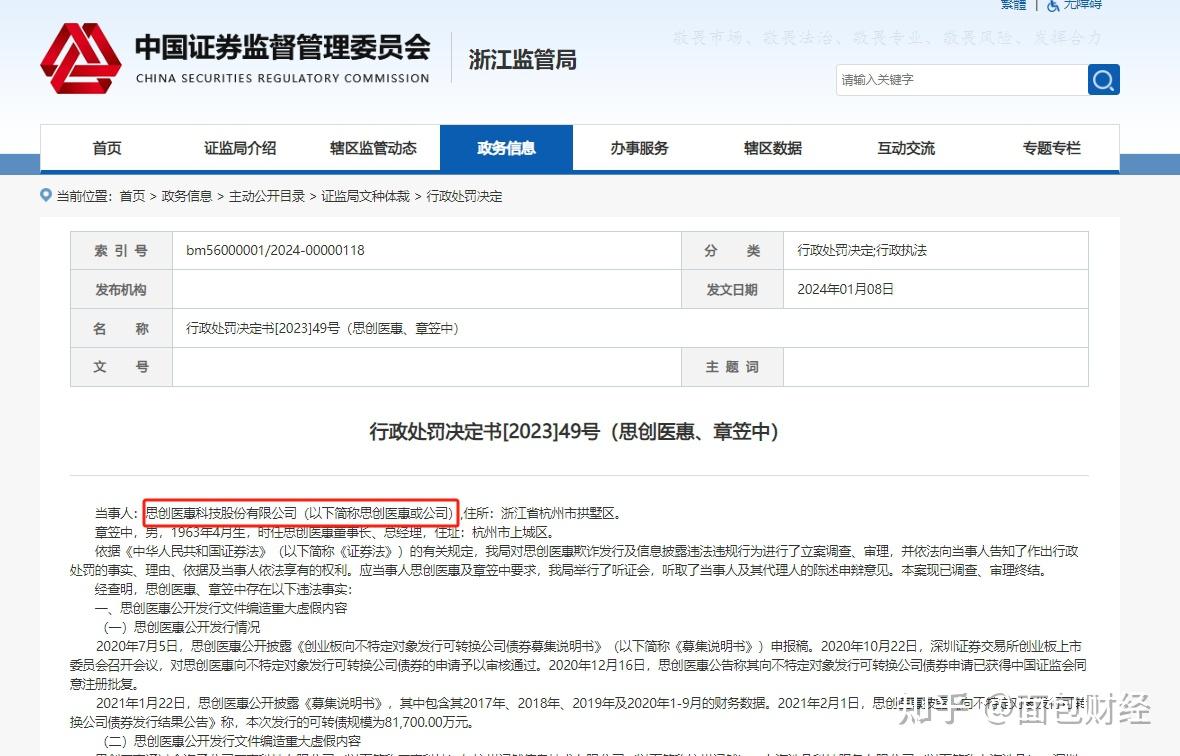Open the 互动交流 navigation tab
Screen dimensions: 1180x756
(906, 148)
